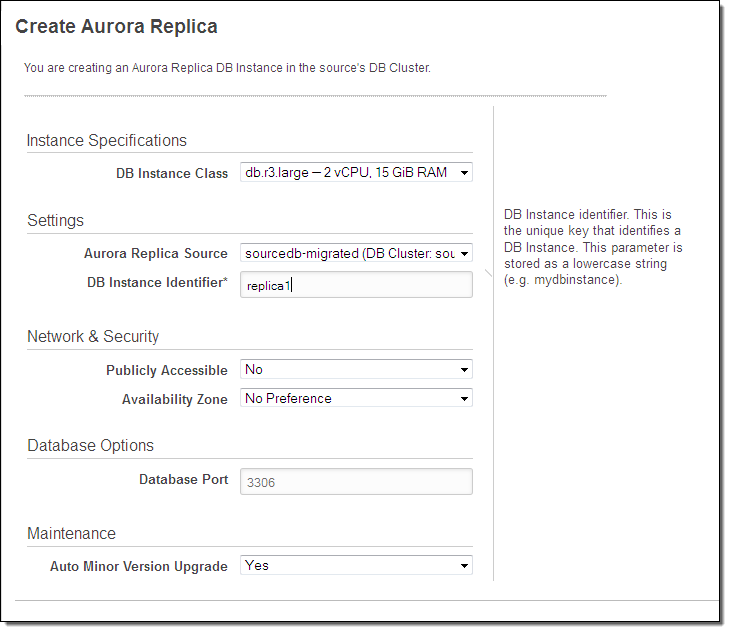Click the Auto Minor Version Upgrade label
Viewport: 730px width, 632px height.
tap(138, 567)
